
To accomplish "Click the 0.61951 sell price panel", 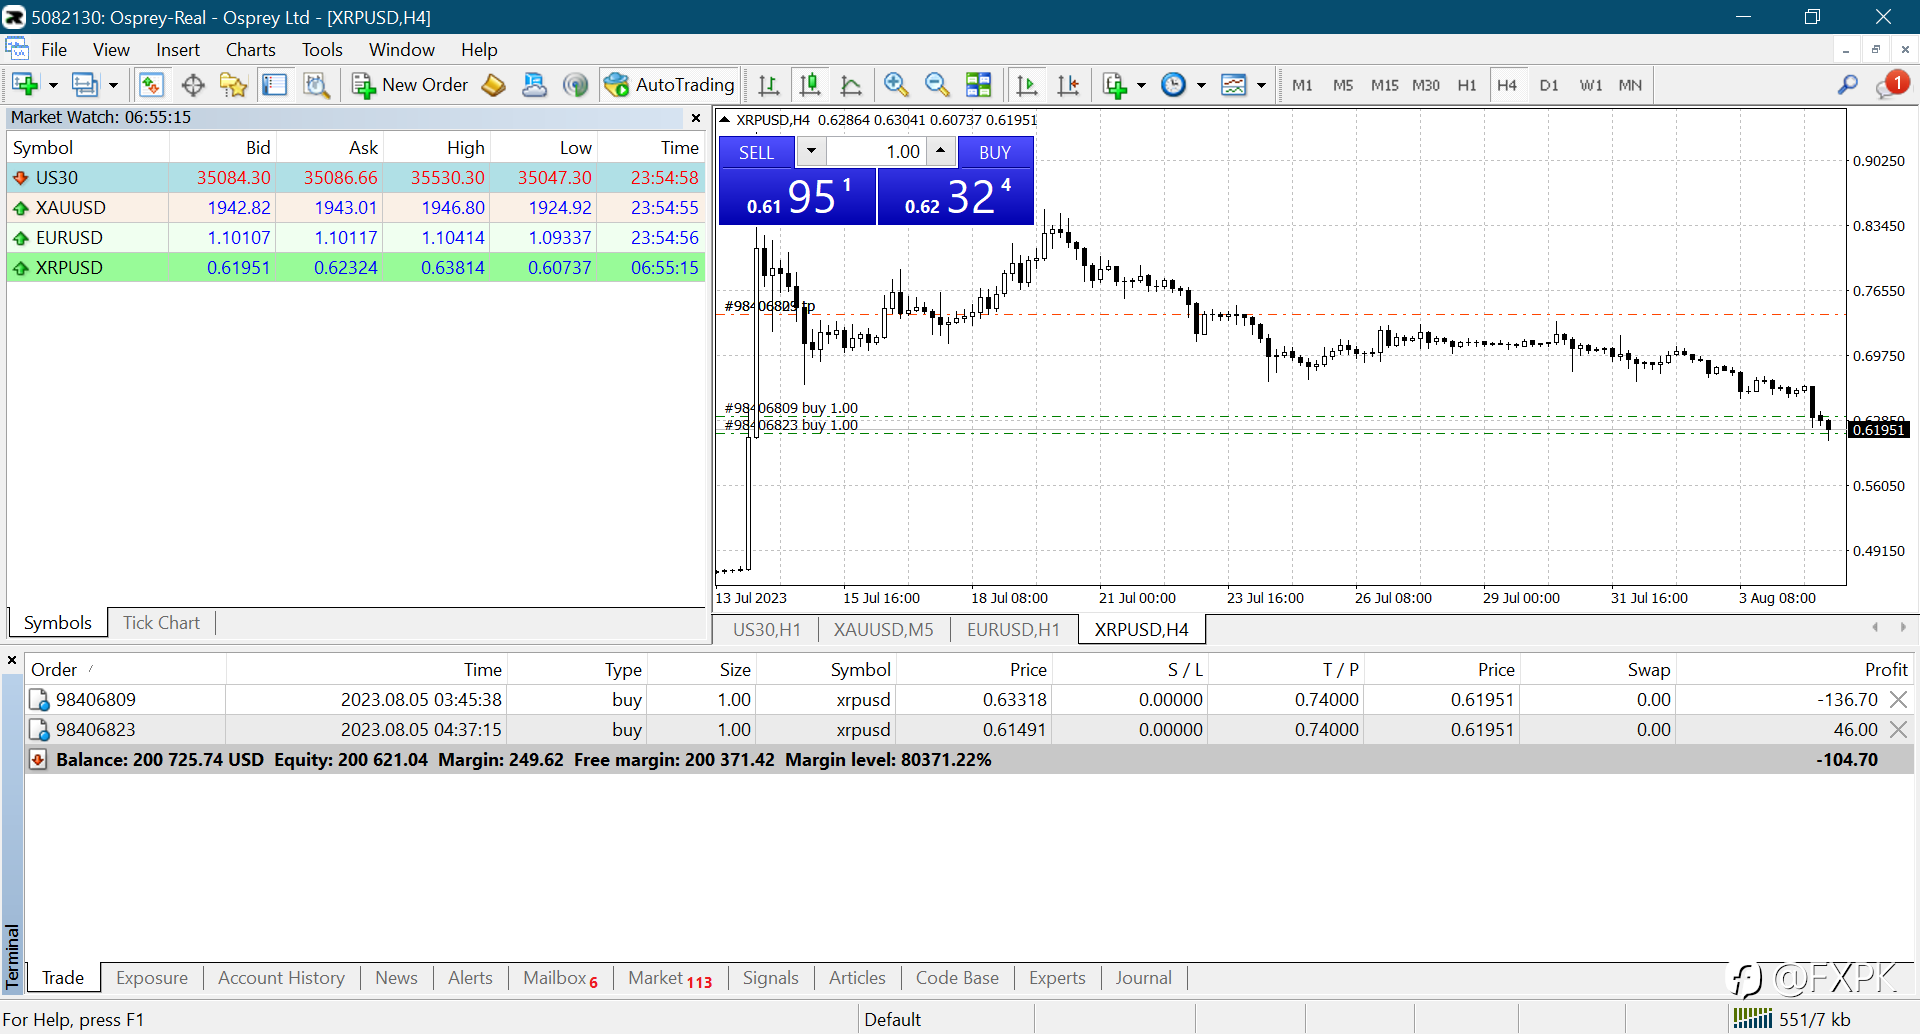I will coord(797,196).
